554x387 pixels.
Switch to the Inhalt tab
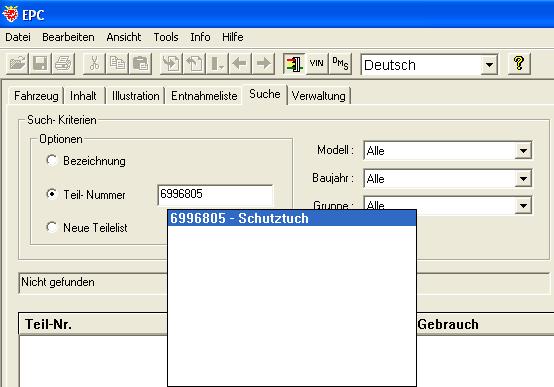coord(83,96)
